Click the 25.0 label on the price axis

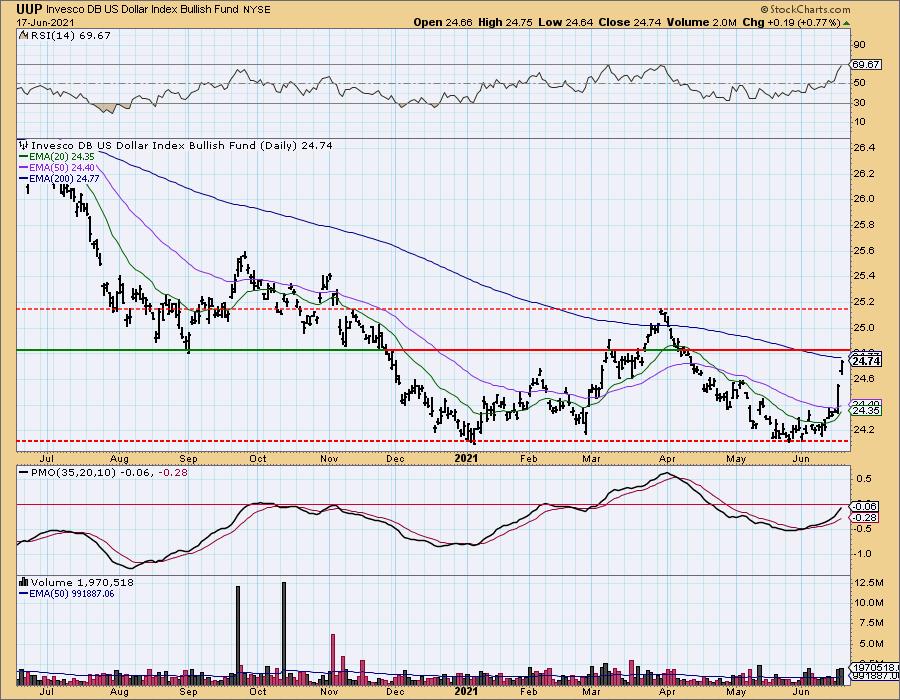tap(864, 328)
